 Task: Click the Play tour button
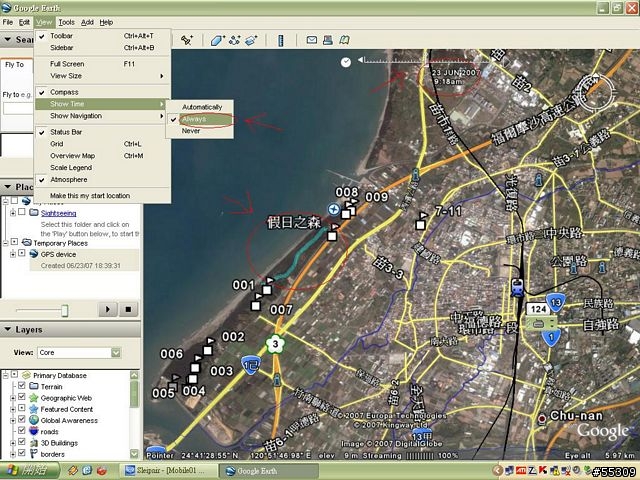(x=108, y=309)
